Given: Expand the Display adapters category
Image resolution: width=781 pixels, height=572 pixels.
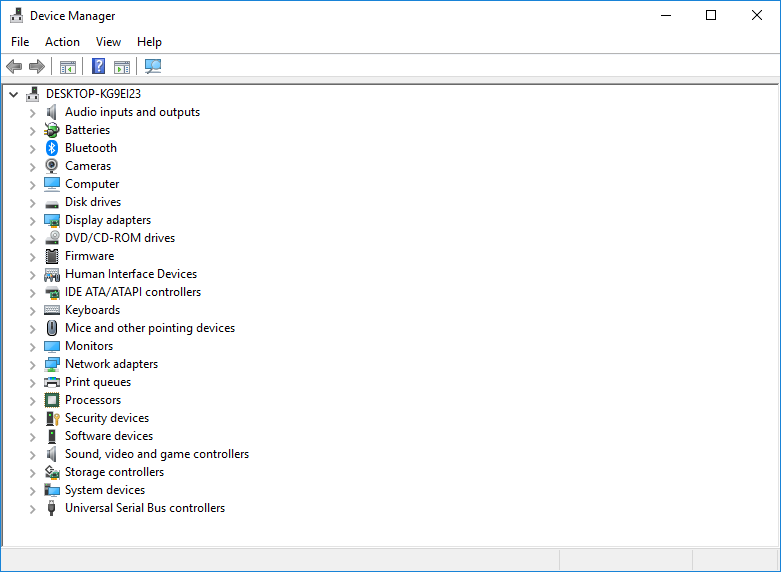Looking at the screenshot, I should point(32,220).
